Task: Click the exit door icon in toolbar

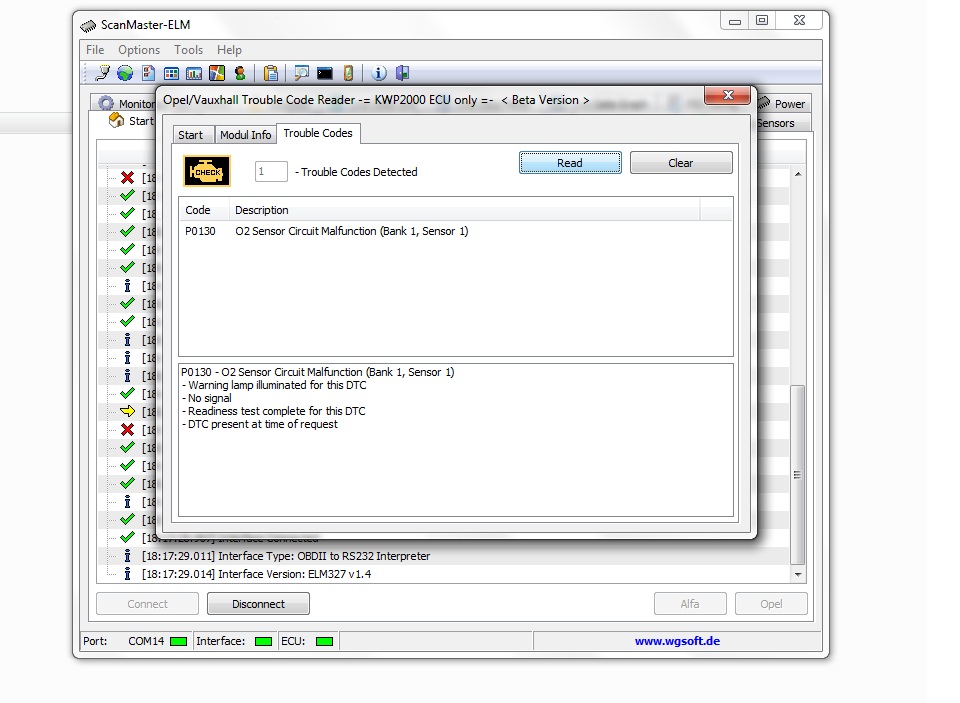Action: click(x=402, y=73)
